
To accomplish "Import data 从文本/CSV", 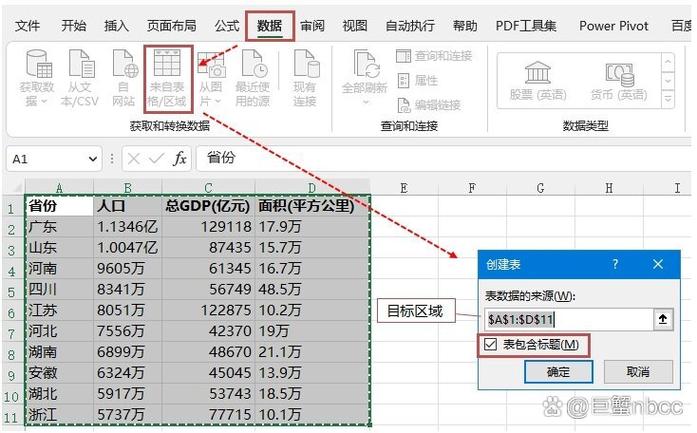I will (x=80, y=78).
